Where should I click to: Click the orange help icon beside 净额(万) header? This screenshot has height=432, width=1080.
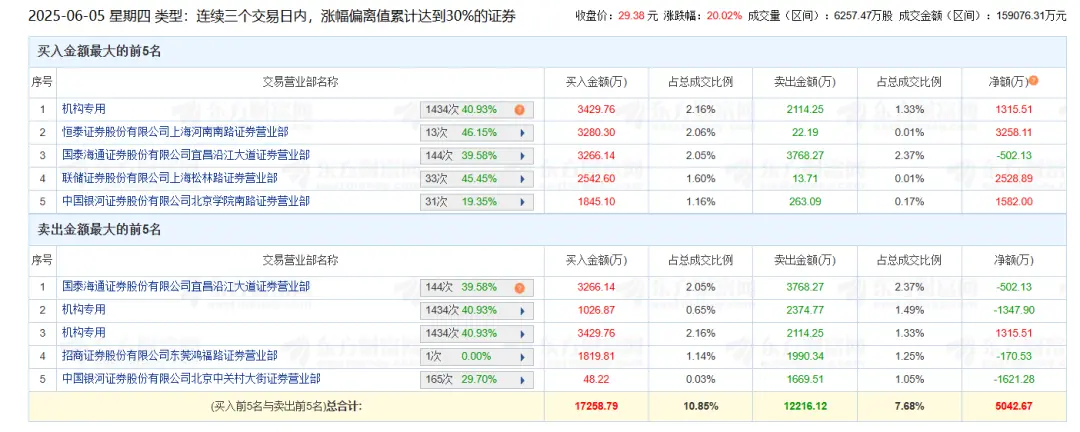[1033, 81]
